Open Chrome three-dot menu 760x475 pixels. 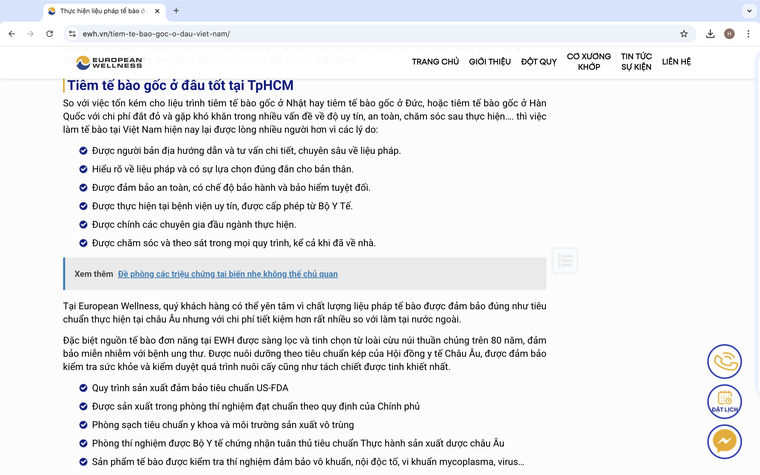click(x=747, y=33)
